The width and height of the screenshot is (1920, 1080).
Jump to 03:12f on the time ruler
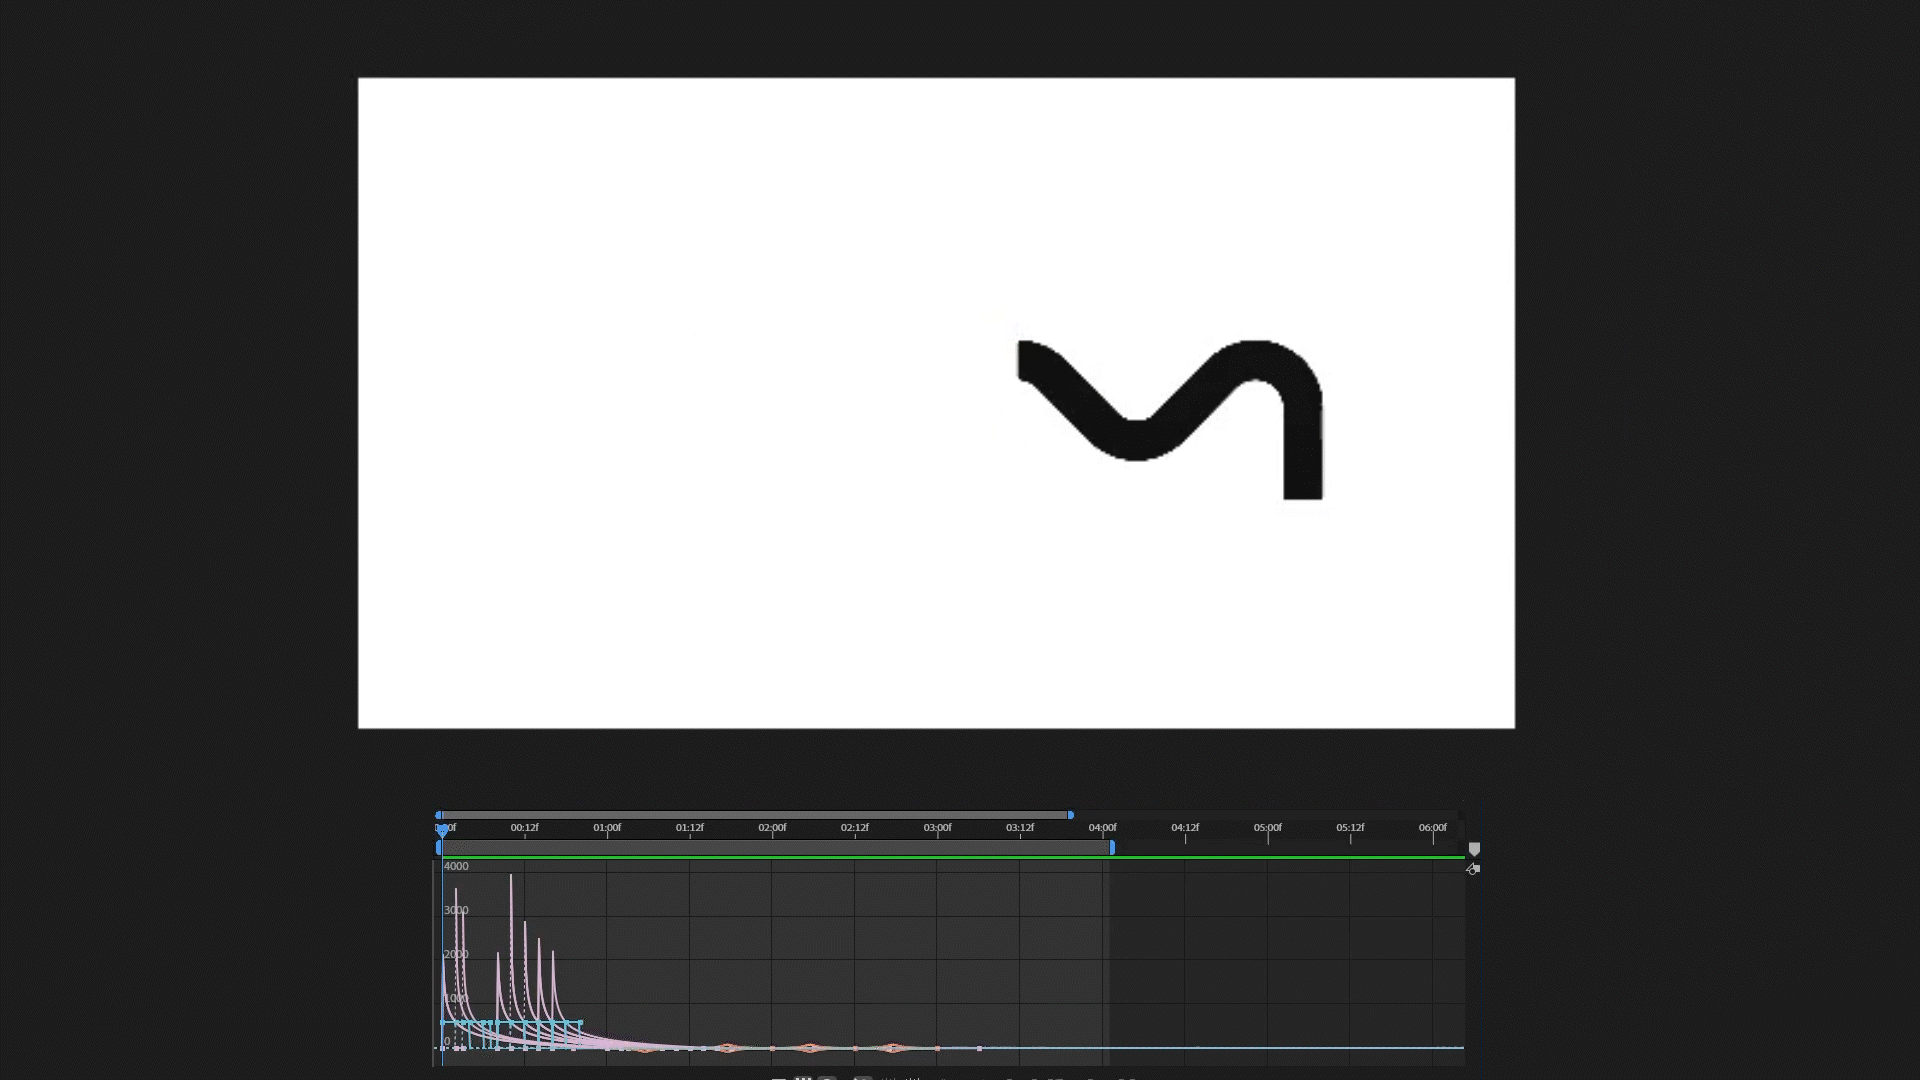pyautogui.click(x=1020, y=828)
